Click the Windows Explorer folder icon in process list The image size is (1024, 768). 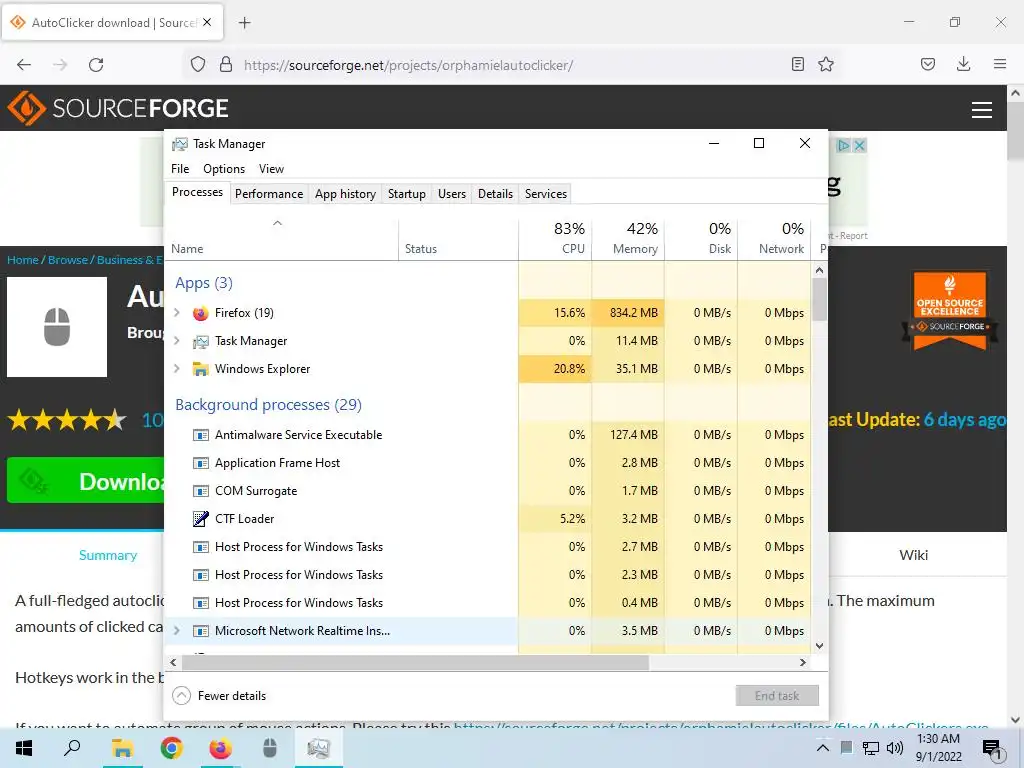pos(200,369)
